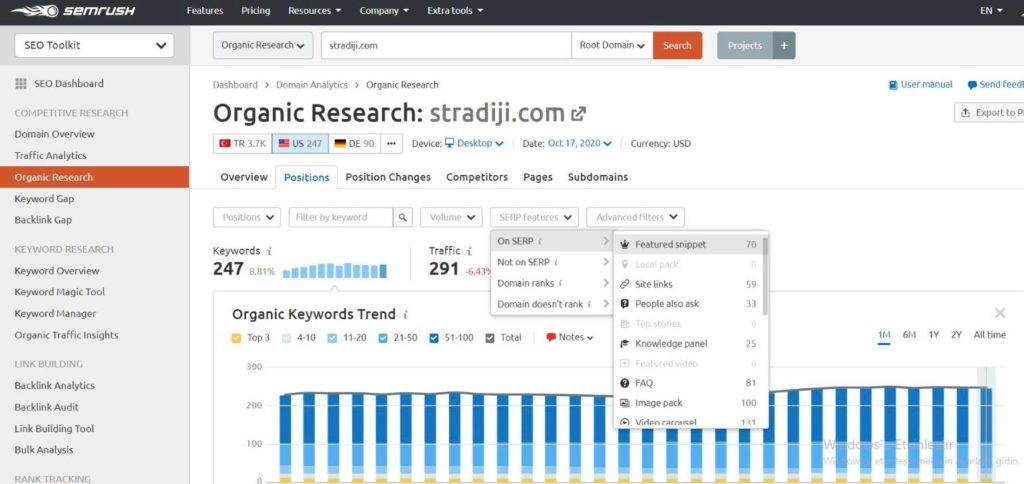Viewport: 1024px width, 484px height.
Task: Click the Image pack icon
Action: tap(624, 403)
